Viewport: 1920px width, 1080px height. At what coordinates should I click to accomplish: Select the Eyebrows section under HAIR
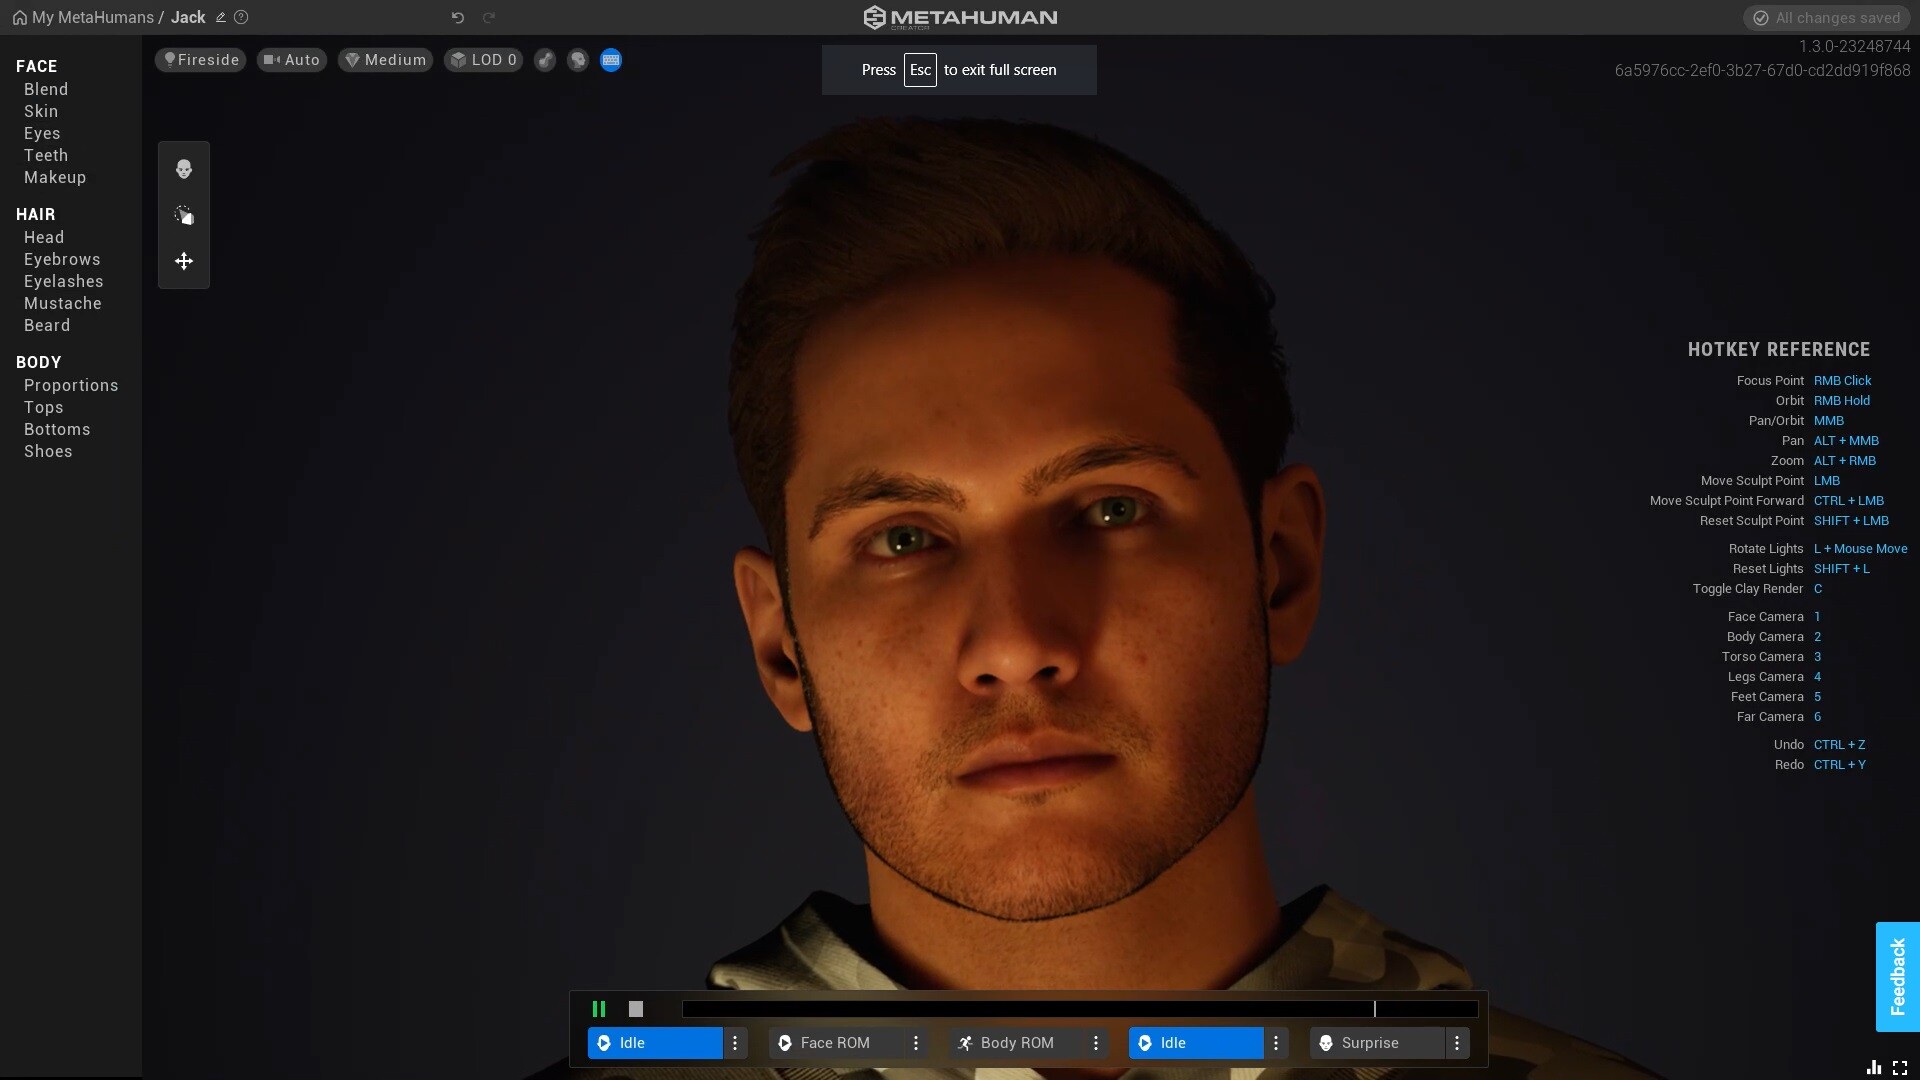61,259
